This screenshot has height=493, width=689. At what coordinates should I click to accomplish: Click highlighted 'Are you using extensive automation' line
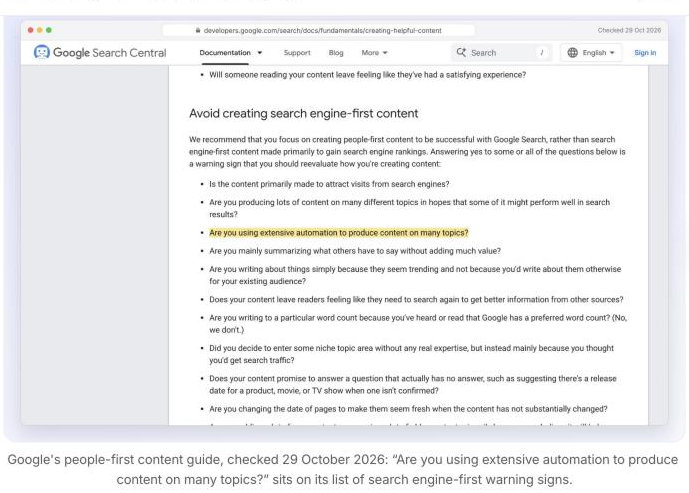click(338, 233)
